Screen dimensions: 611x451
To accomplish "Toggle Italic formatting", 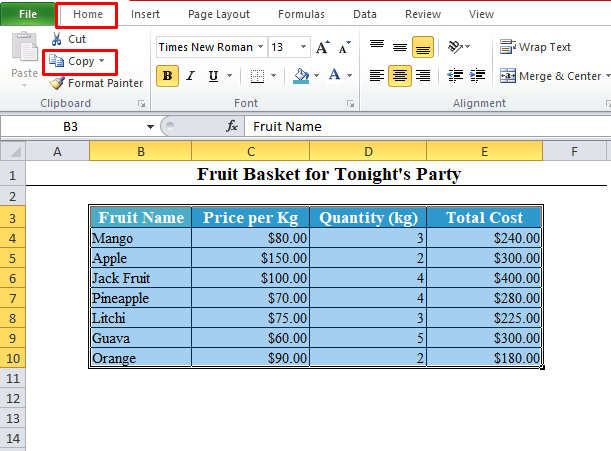I will tap(191, 76).
